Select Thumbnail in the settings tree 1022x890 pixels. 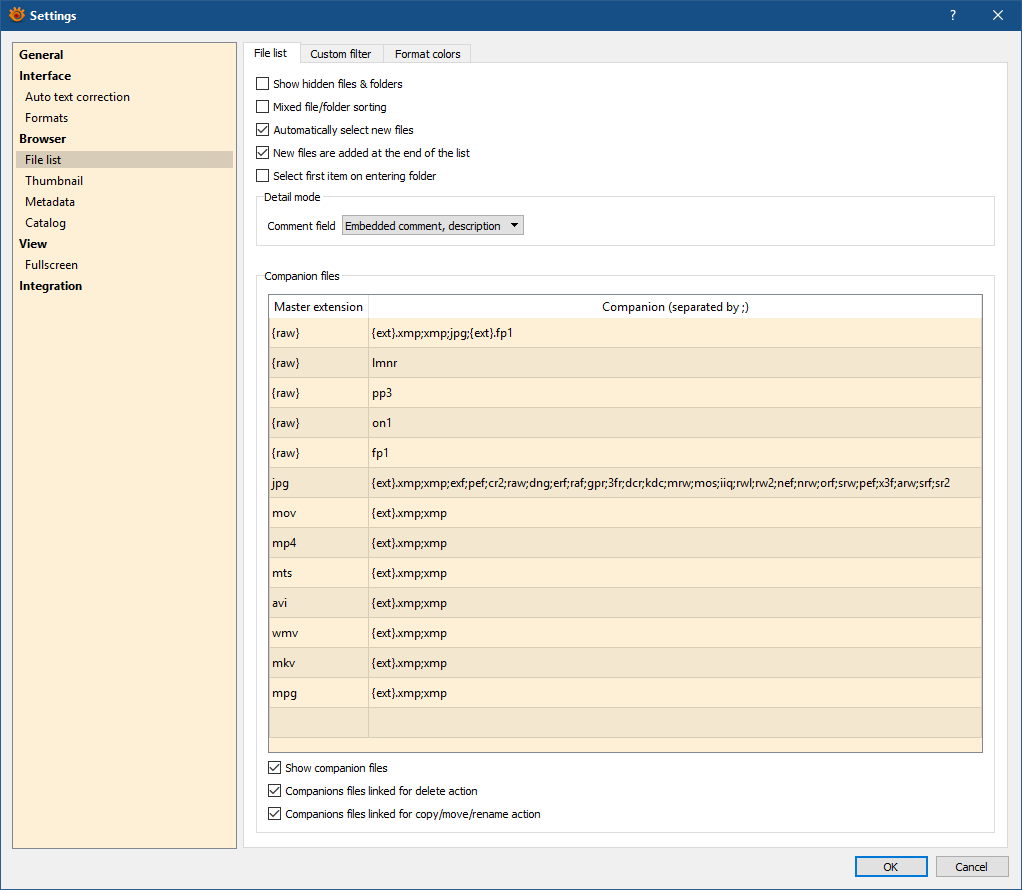coord(54,181)
